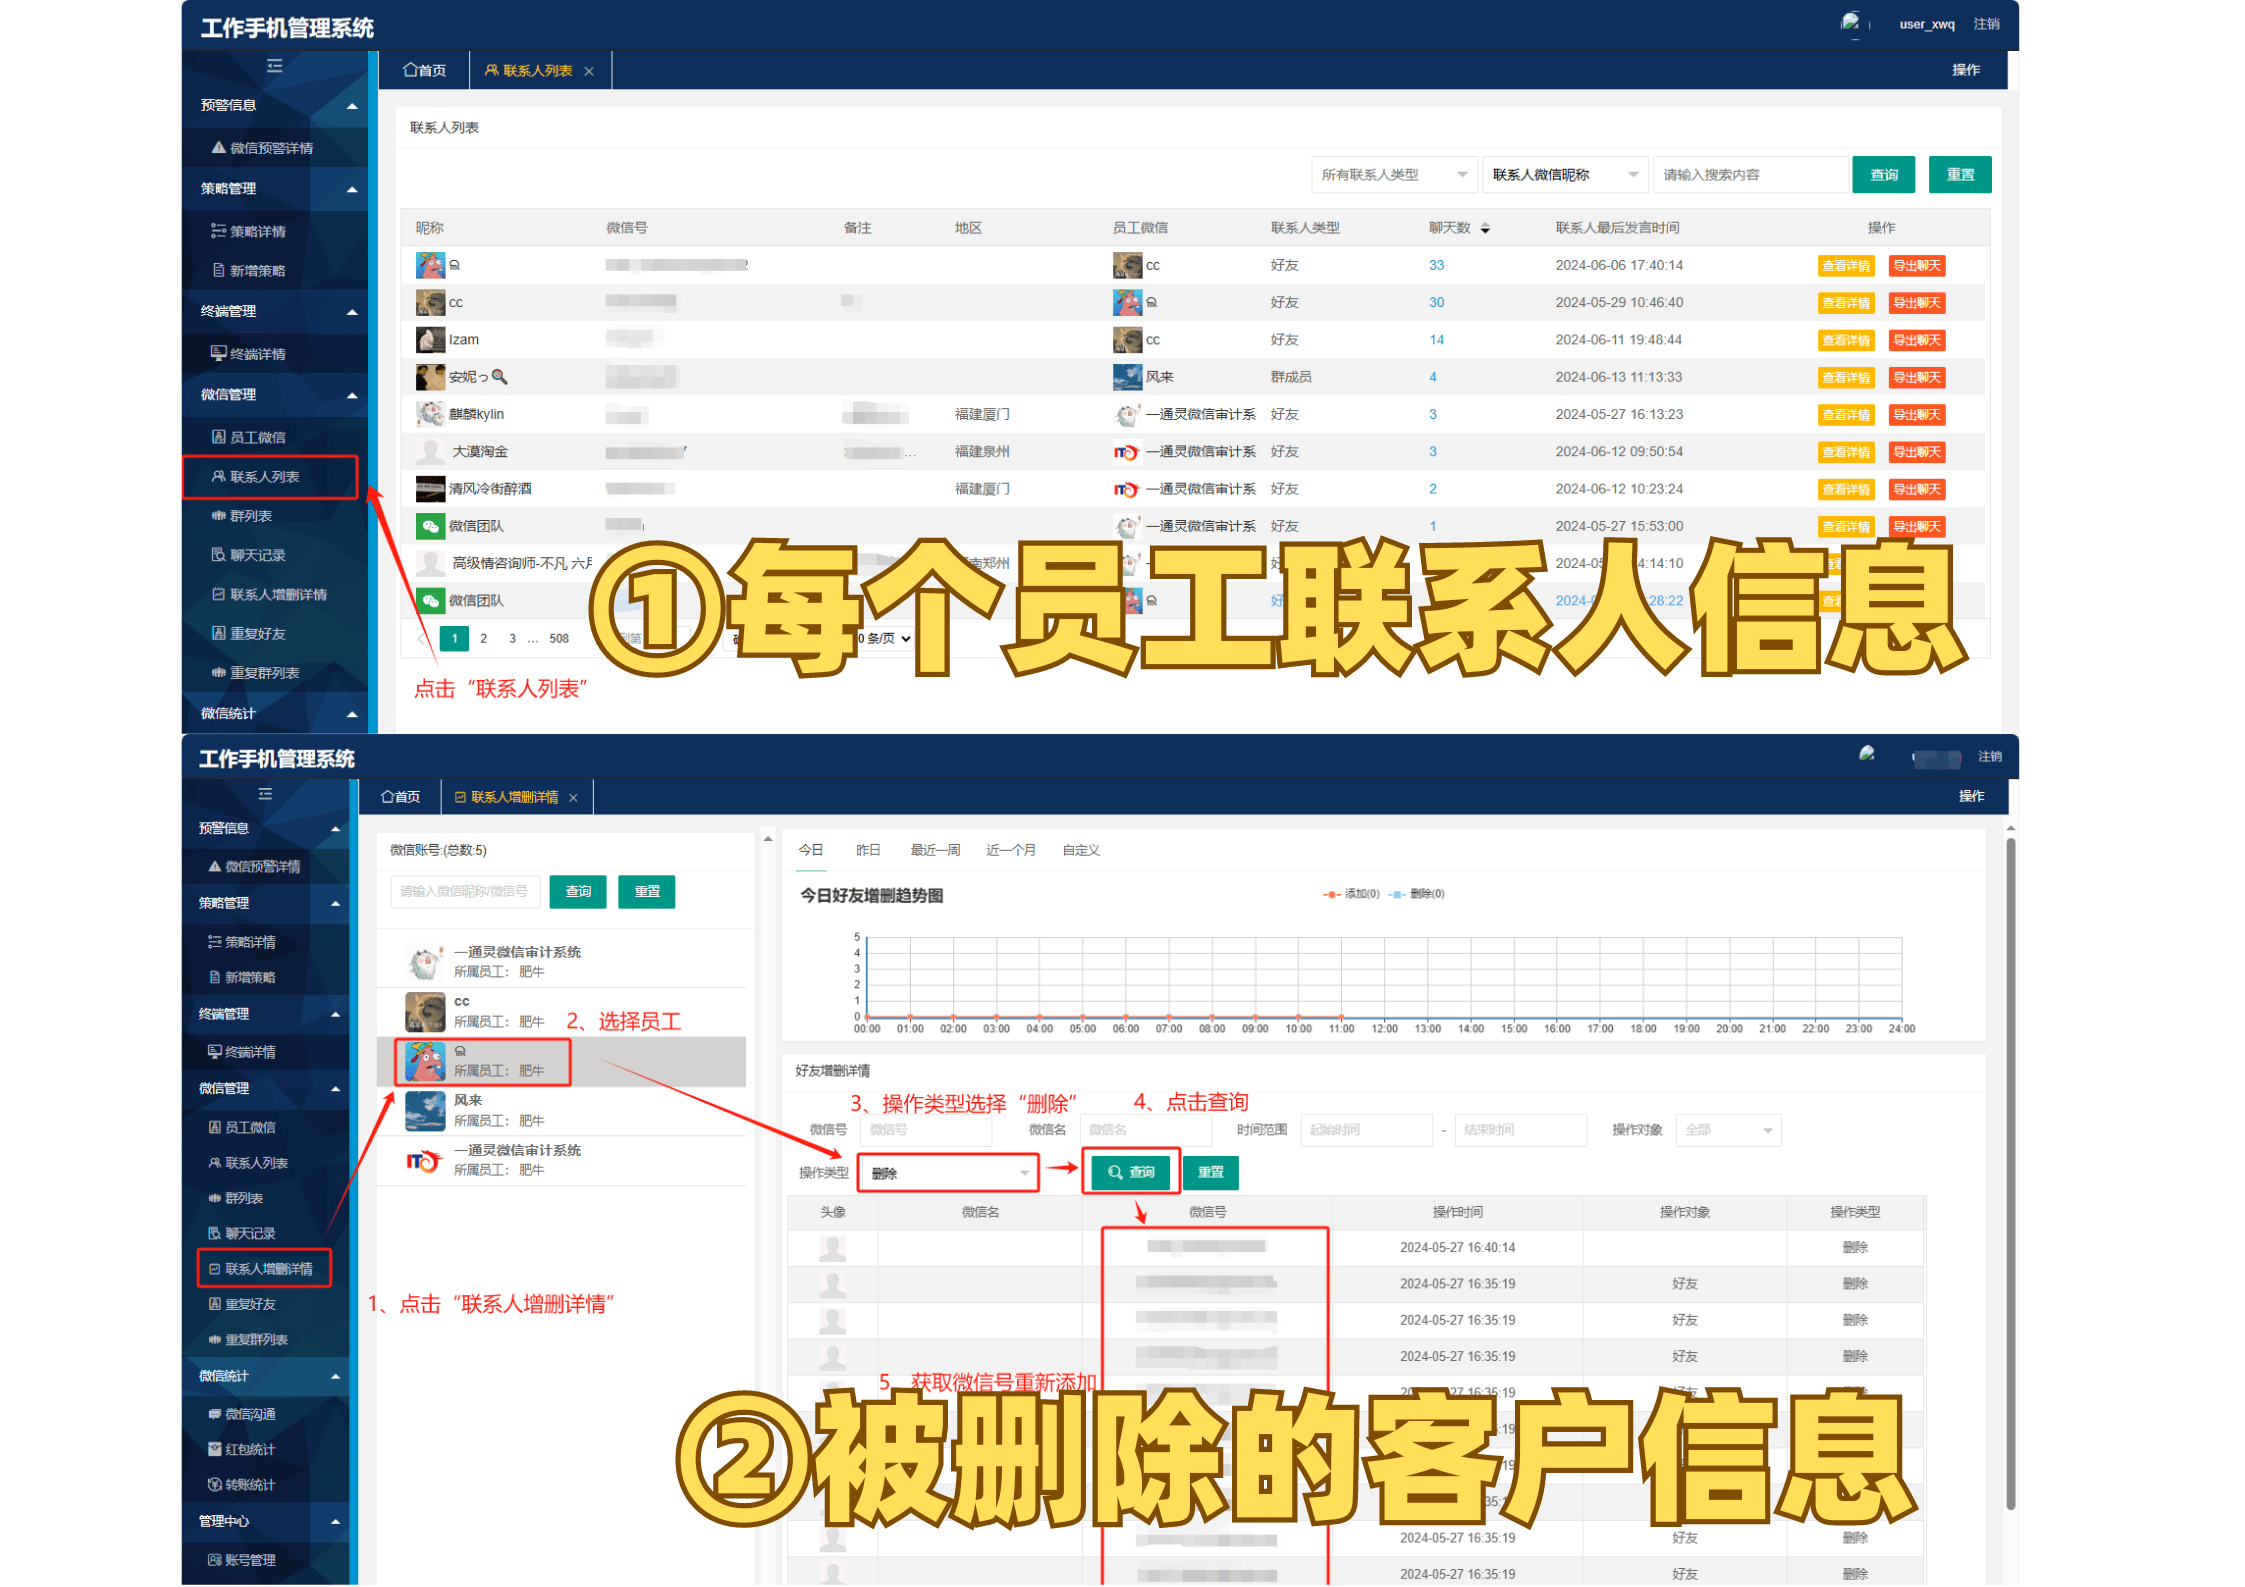The height and width of the screenshot is (1587, 2245).
Task: Open 红包统计 in the bottom sidebar
Action: (241, 1449)
